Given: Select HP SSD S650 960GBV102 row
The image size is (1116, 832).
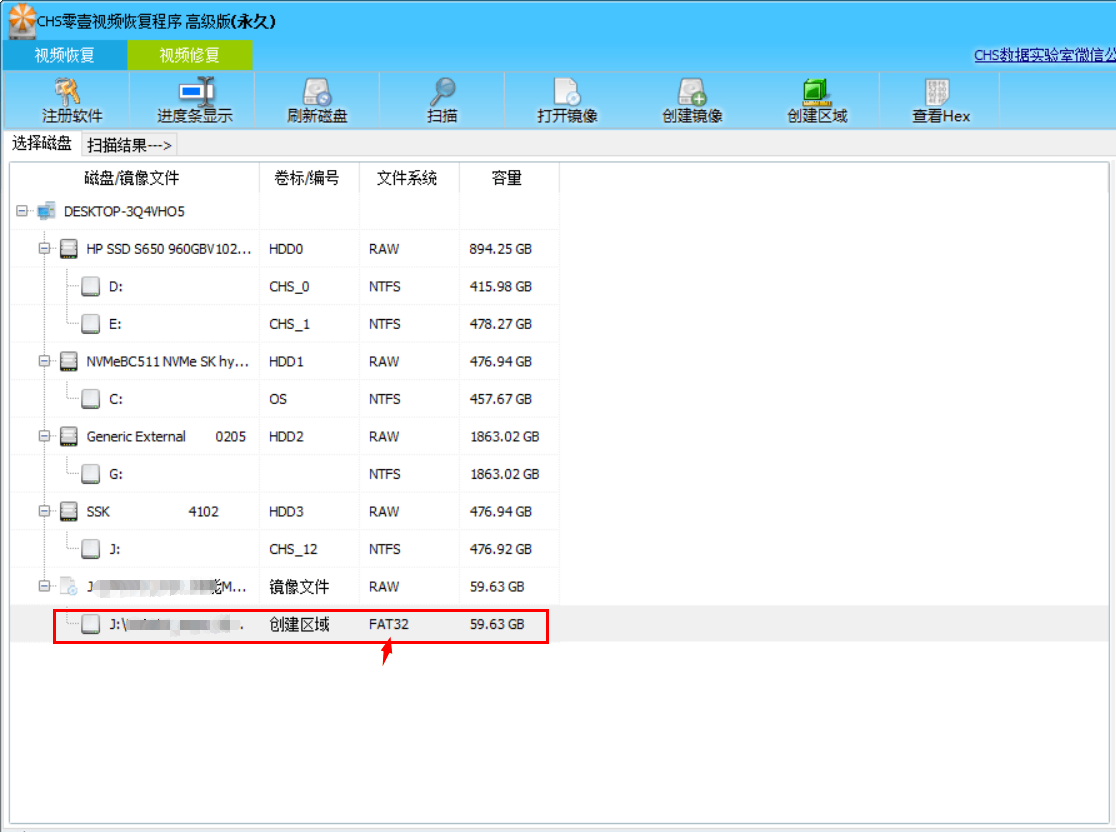Looking at the screenshot, I should coord(169,248).
